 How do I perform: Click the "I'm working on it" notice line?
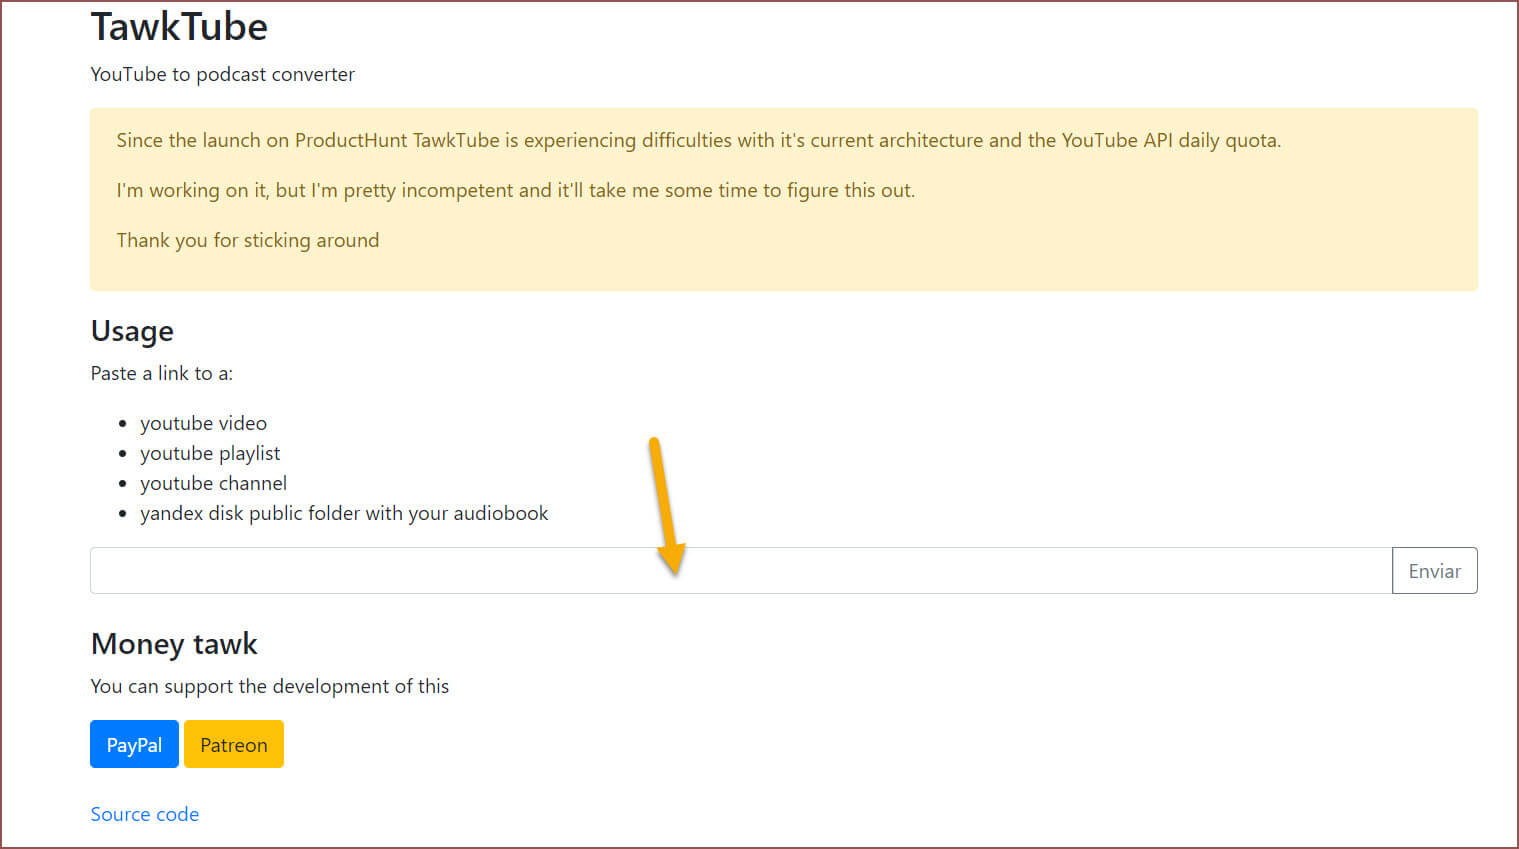[515, 190]
